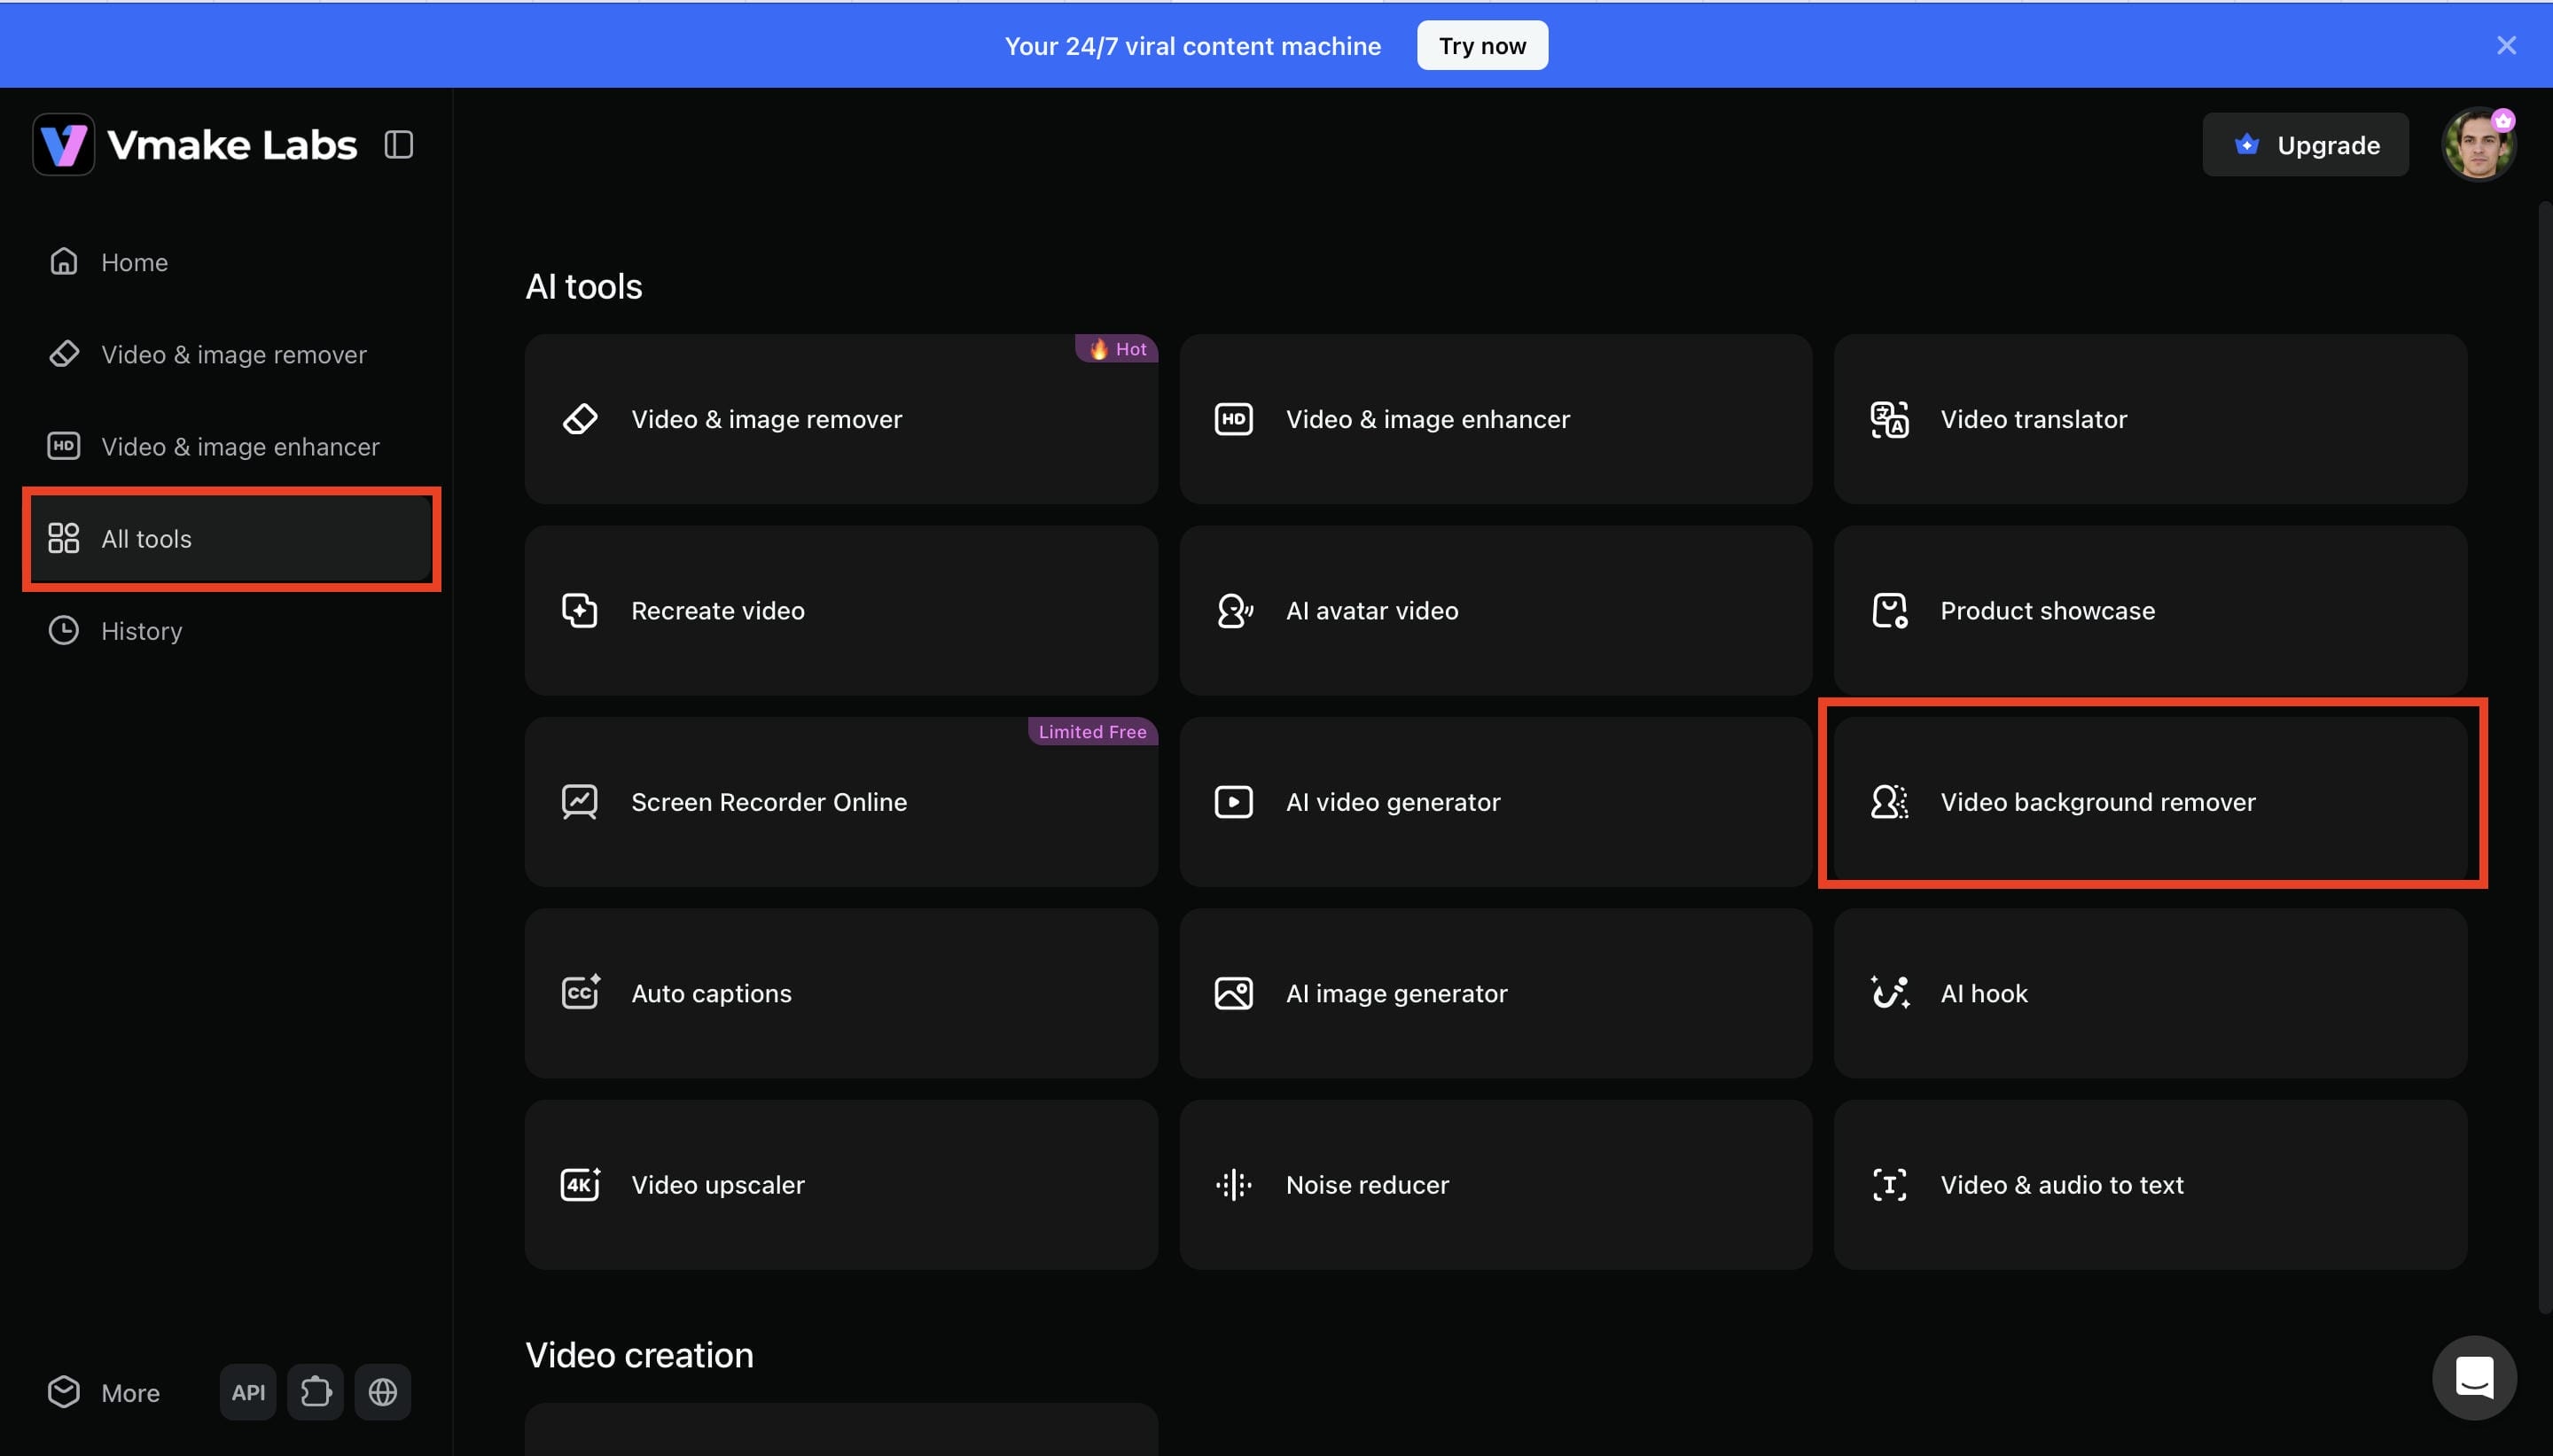The image size is (2553, 1456).
Task: Click the Upgrade button
Action: tap(2305, 145)
